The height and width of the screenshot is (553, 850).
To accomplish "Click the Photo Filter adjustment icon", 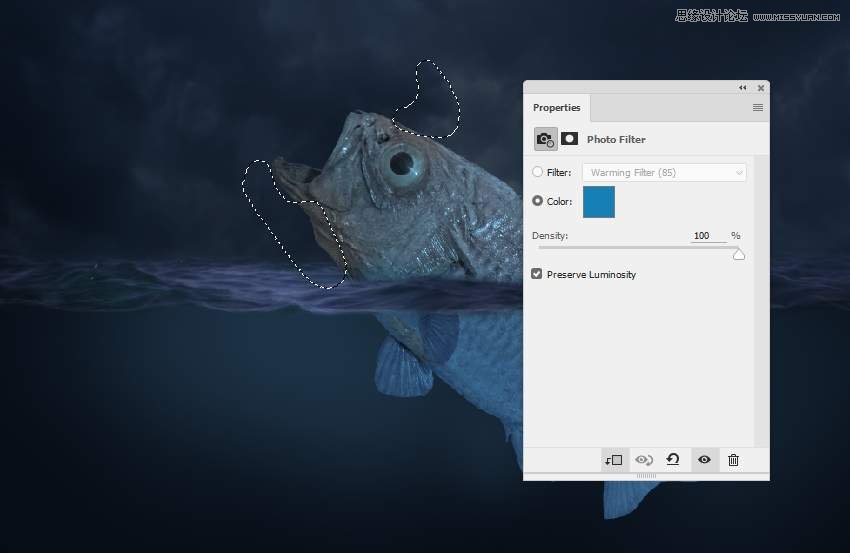I will click(545, 139).
